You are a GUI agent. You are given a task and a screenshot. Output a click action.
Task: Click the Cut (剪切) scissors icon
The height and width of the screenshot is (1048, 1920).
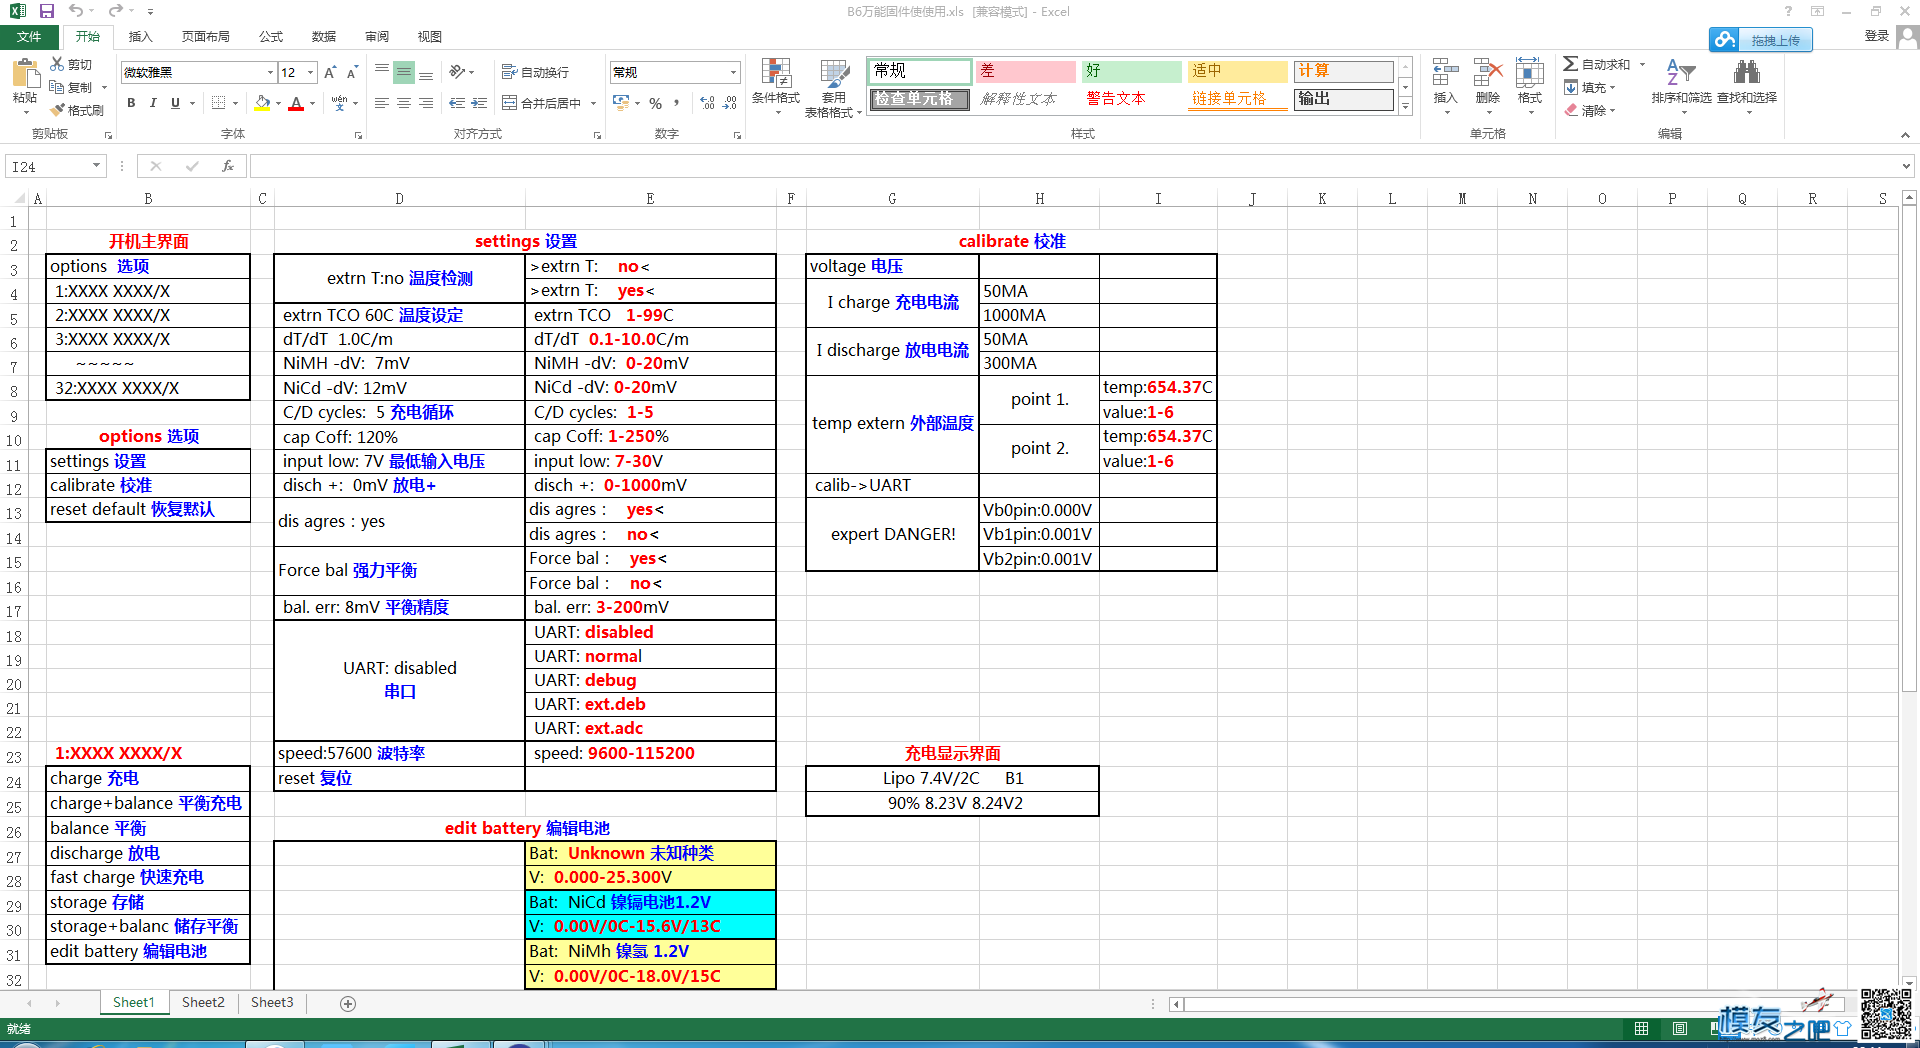click(57, 64)
